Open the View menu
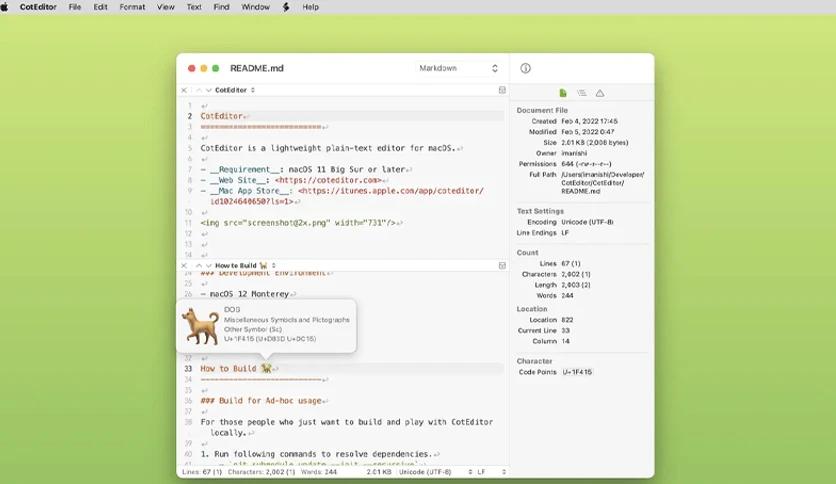The image size is (836, 484). (x=166, y=7)
